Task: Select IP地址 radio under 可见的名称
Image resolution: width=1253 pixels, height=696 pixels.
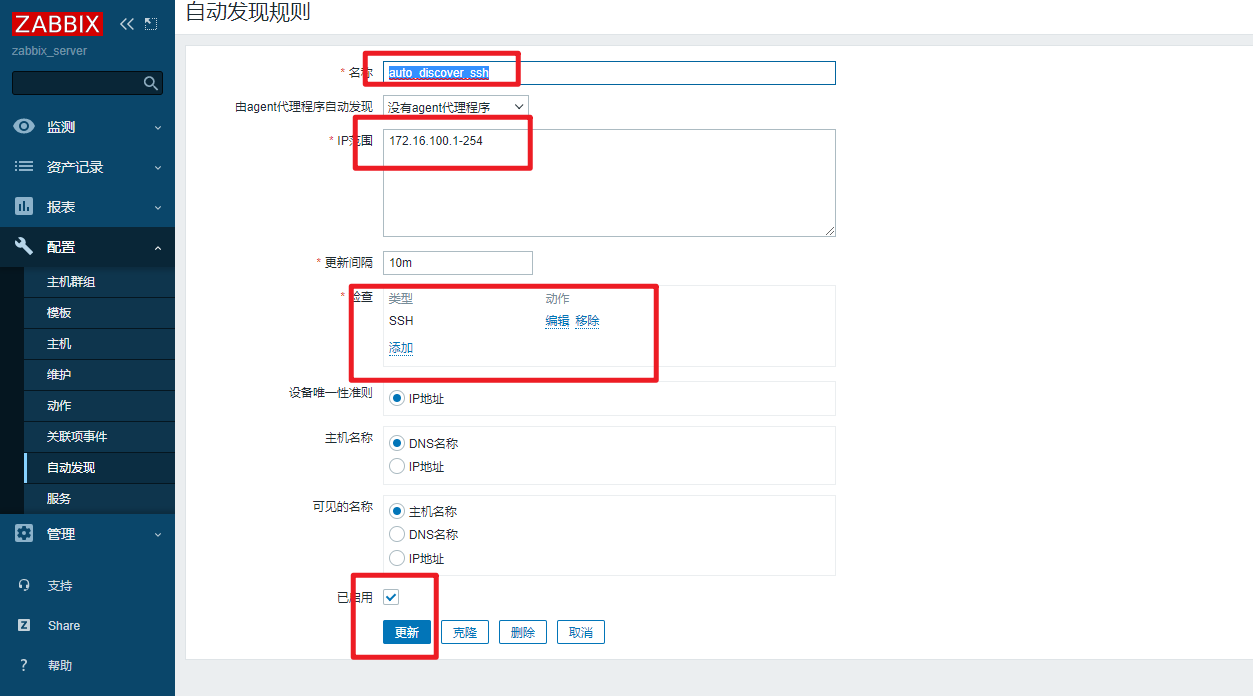Action: click(397, 559)
